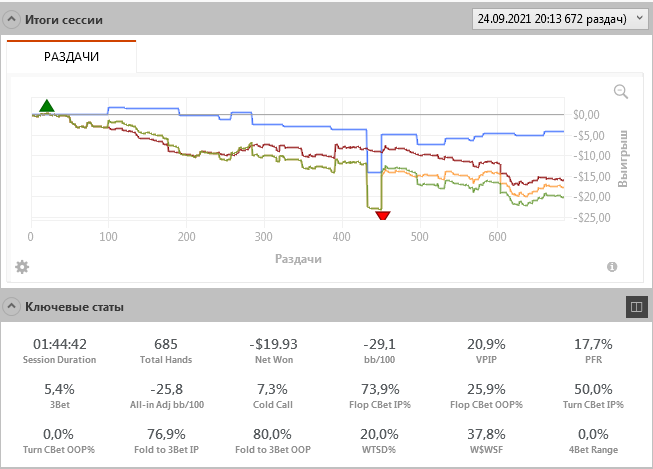653x469 pixels.
Task: Collapse the Ключевые статы panel
Action: point(11,306)
